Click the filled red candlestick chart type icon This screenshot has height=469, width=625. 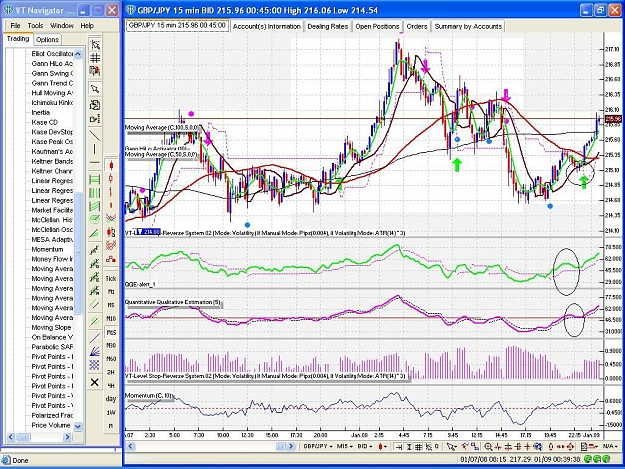[x=111, y=165]
